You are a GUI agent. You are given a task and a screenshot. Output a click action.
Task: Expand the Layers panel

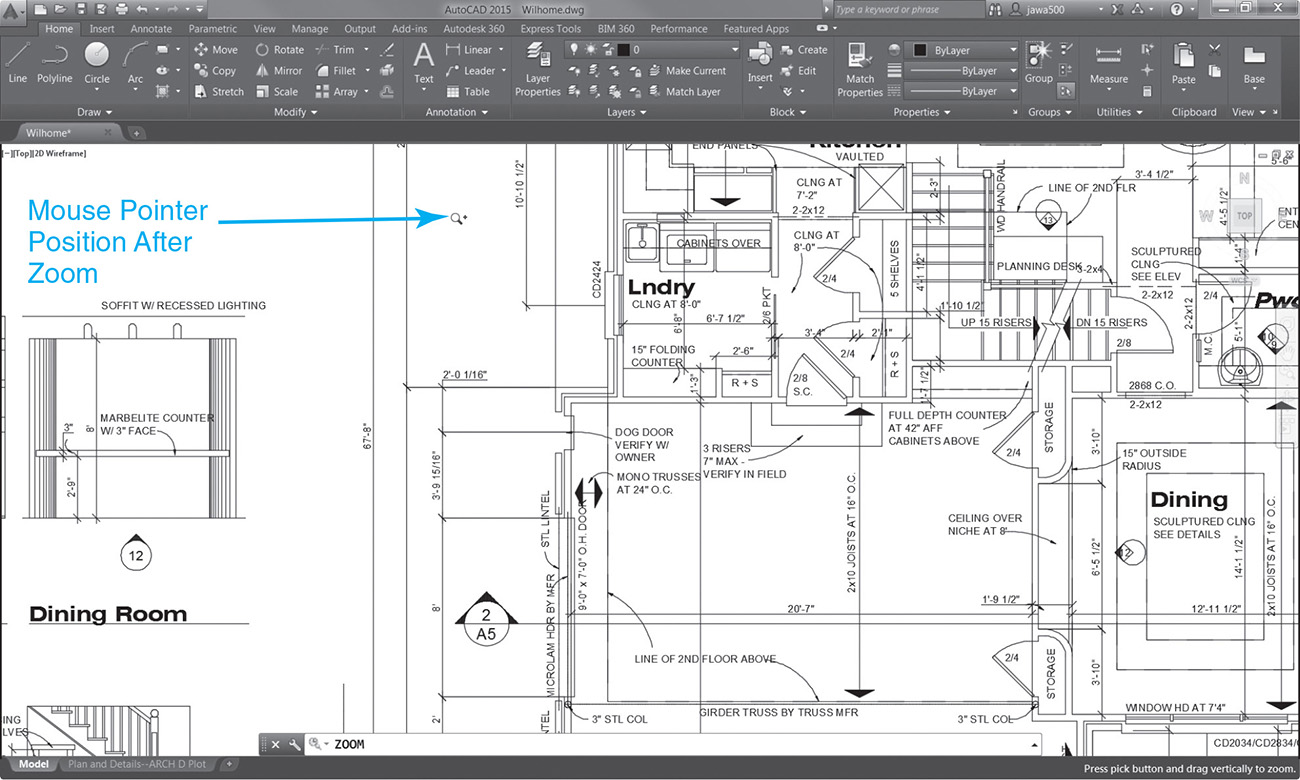pos(626,112)
